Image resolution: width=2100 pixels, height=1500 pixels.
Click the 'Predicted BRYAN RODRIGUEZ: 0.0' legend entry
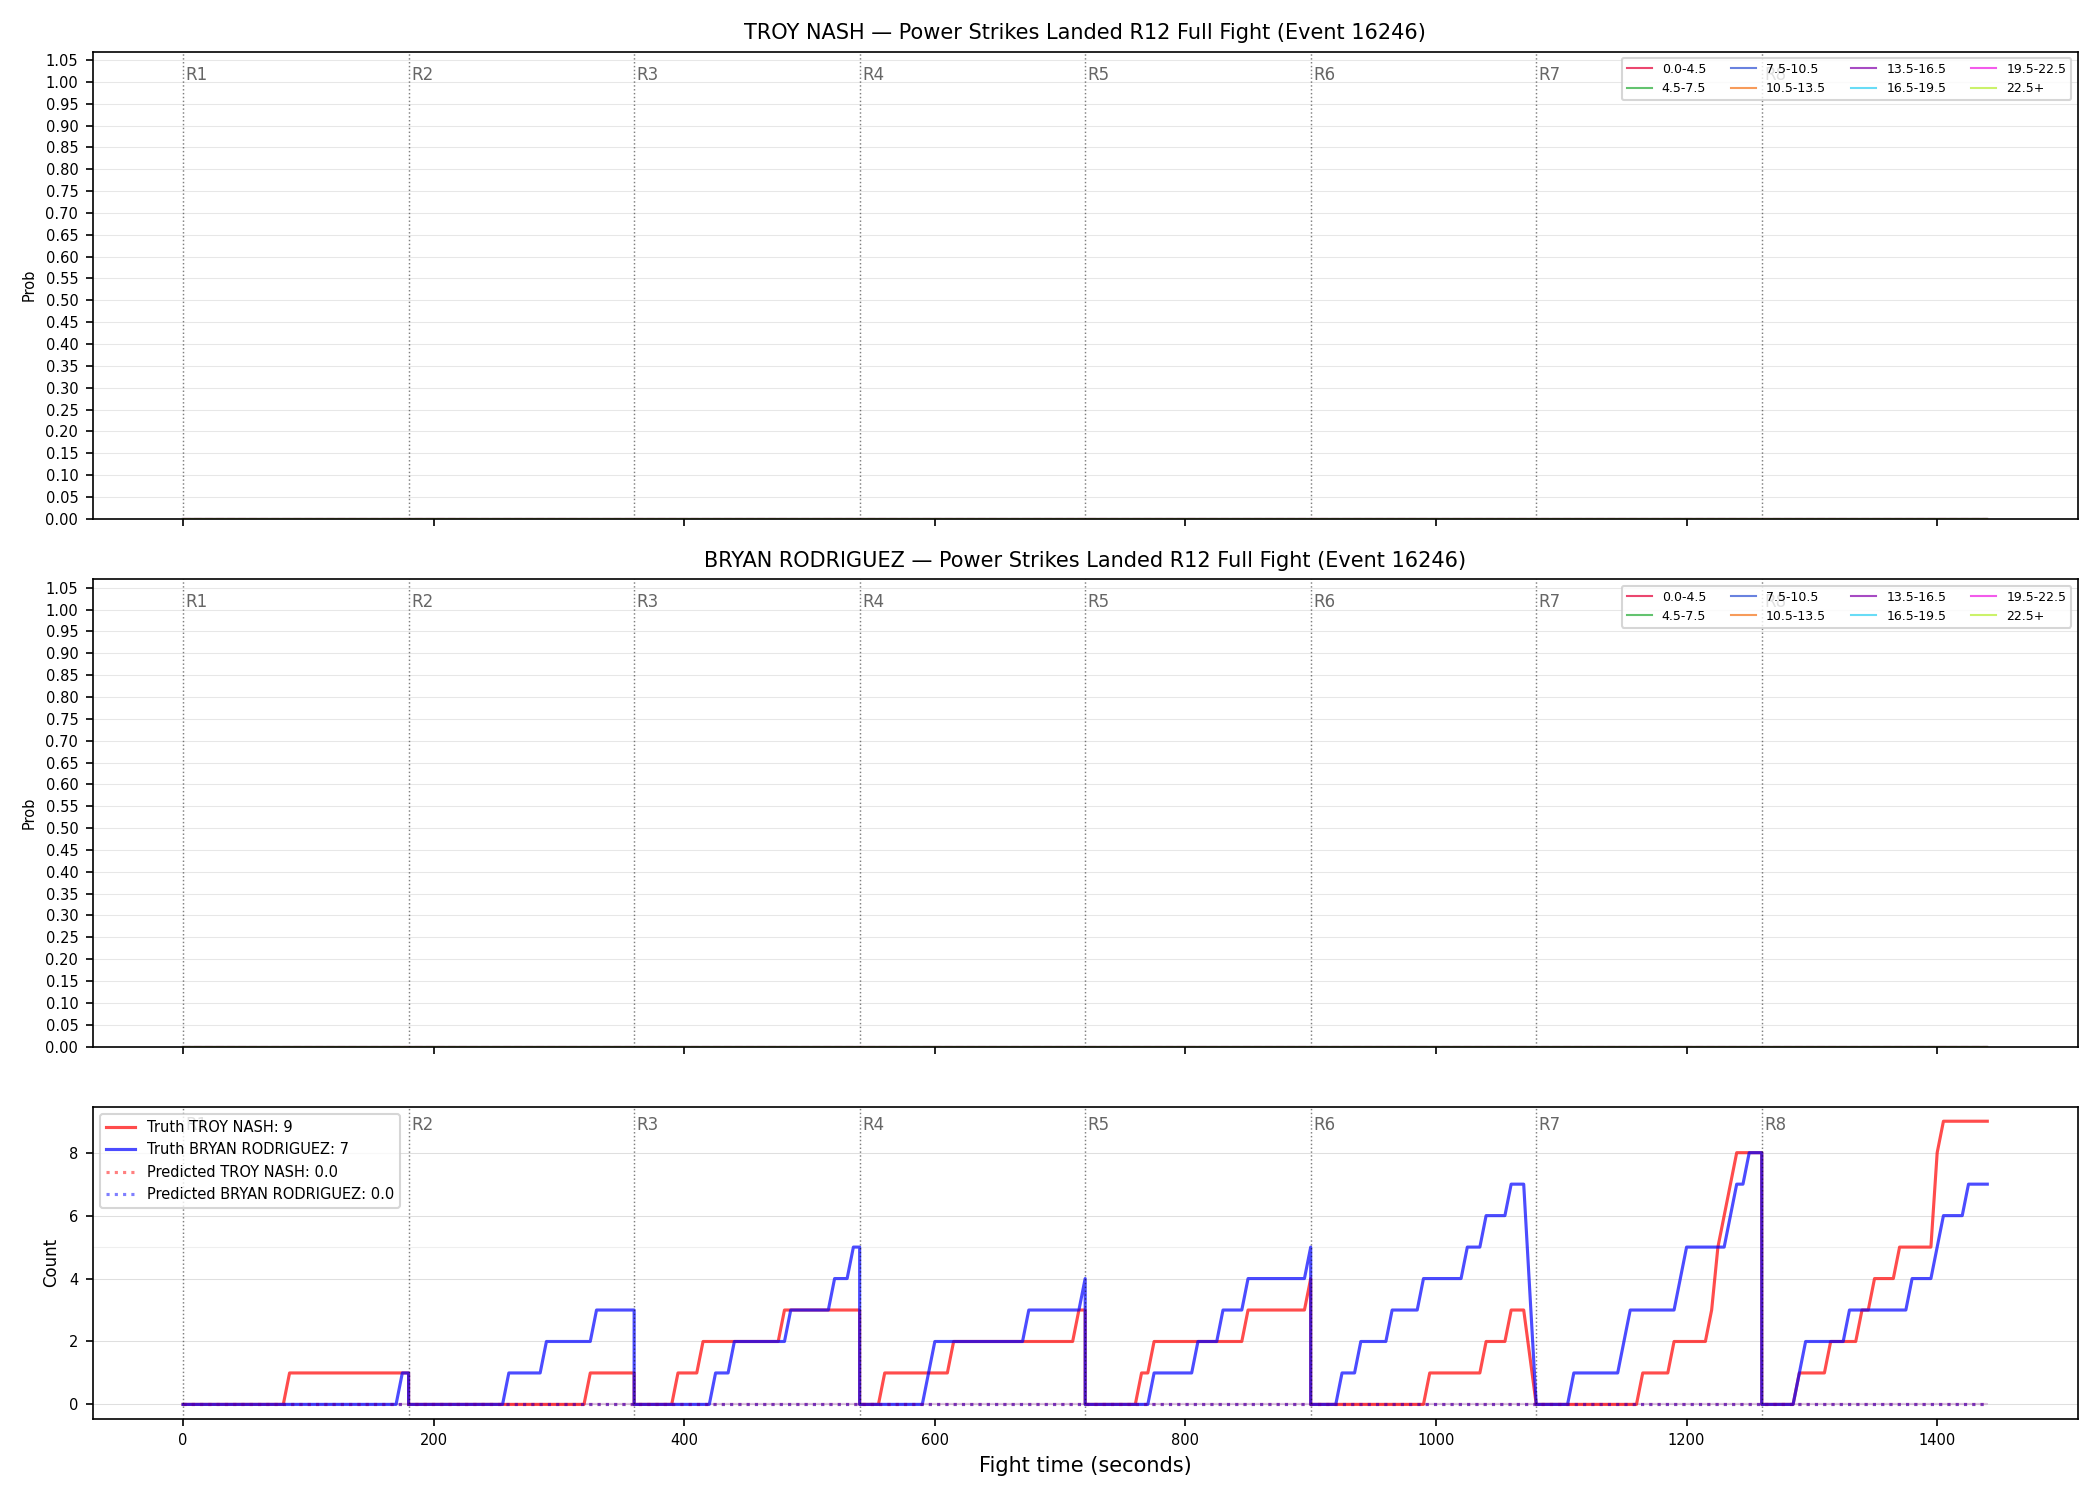(x=249, y=1194)
